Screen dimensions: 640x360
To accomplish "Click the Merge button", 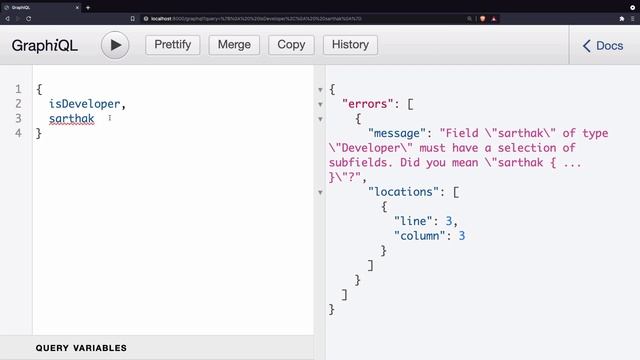I will [234, 44].
